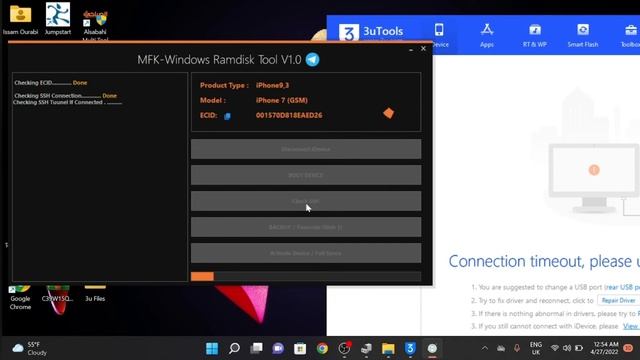This screenshot has height=360, width=640.
Task: Minimize the MFK Ramdisk Tool window
Action: click(411, 49)
